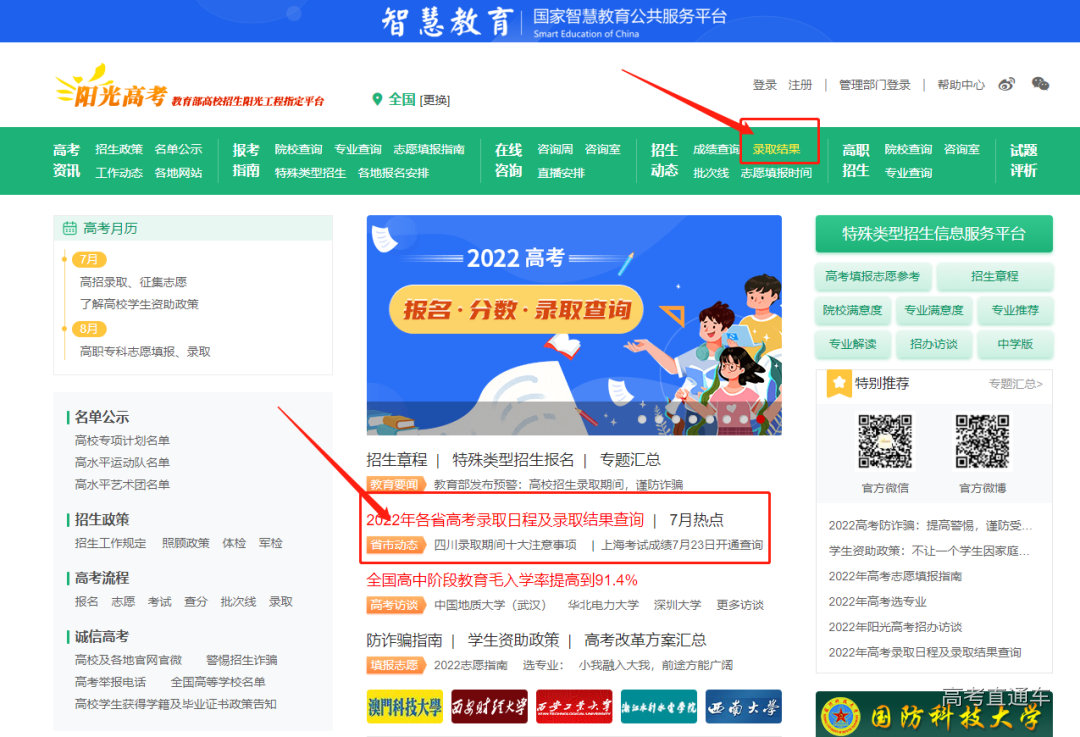This screenshot has width=1080, height=737.
Task: Click [更换] to change region
Action: click(435, 100)
